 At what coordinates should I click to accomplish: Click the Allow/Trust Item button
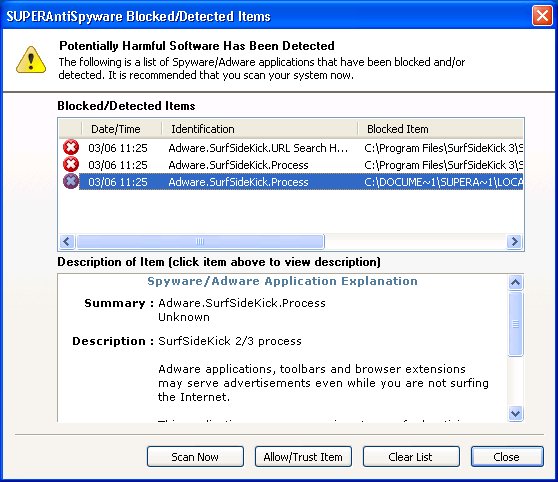pyautogui.click(x=303, y=457)
